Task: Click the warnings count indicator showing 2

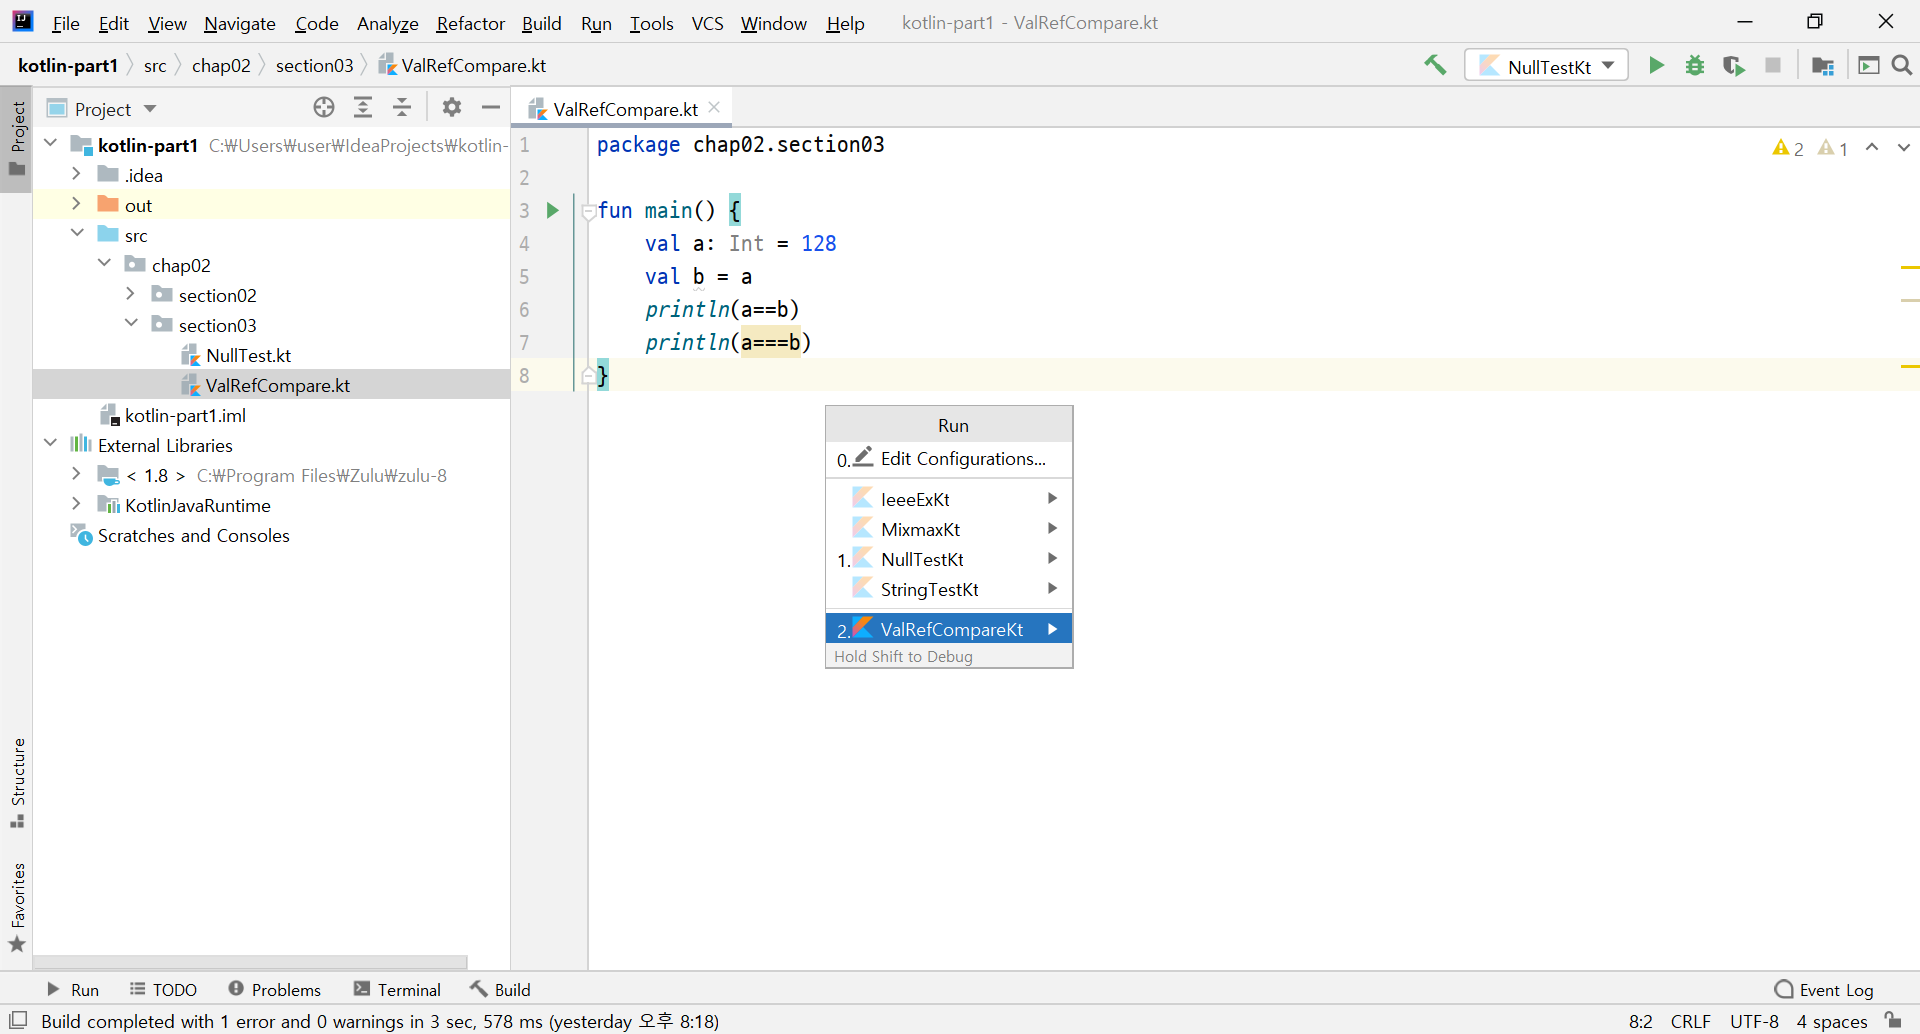Action: [x=1788, y=148]
